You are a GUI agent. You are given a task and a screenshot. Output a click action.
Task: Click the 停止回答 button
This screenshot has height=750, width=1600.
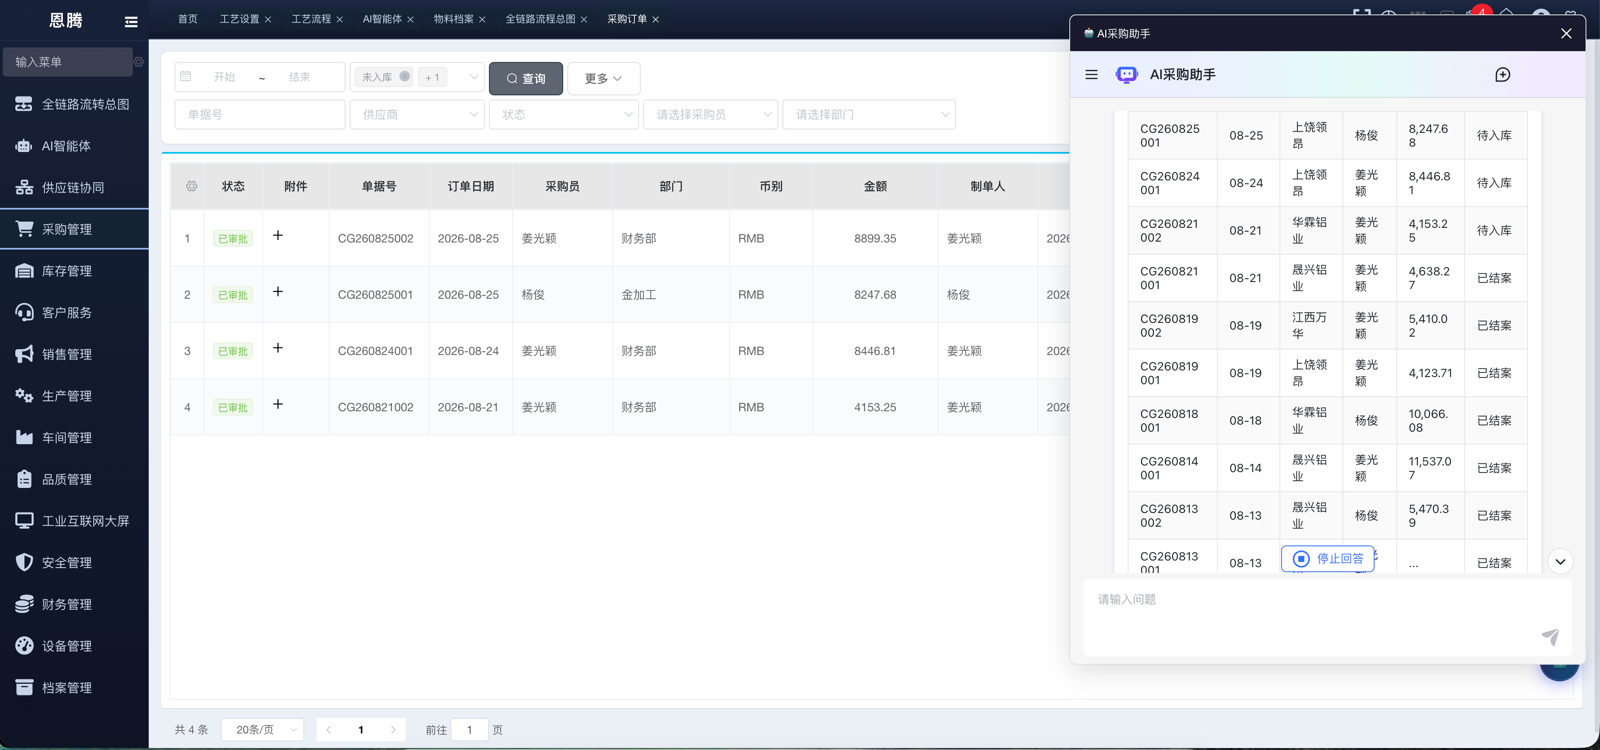coord(1328,559)
